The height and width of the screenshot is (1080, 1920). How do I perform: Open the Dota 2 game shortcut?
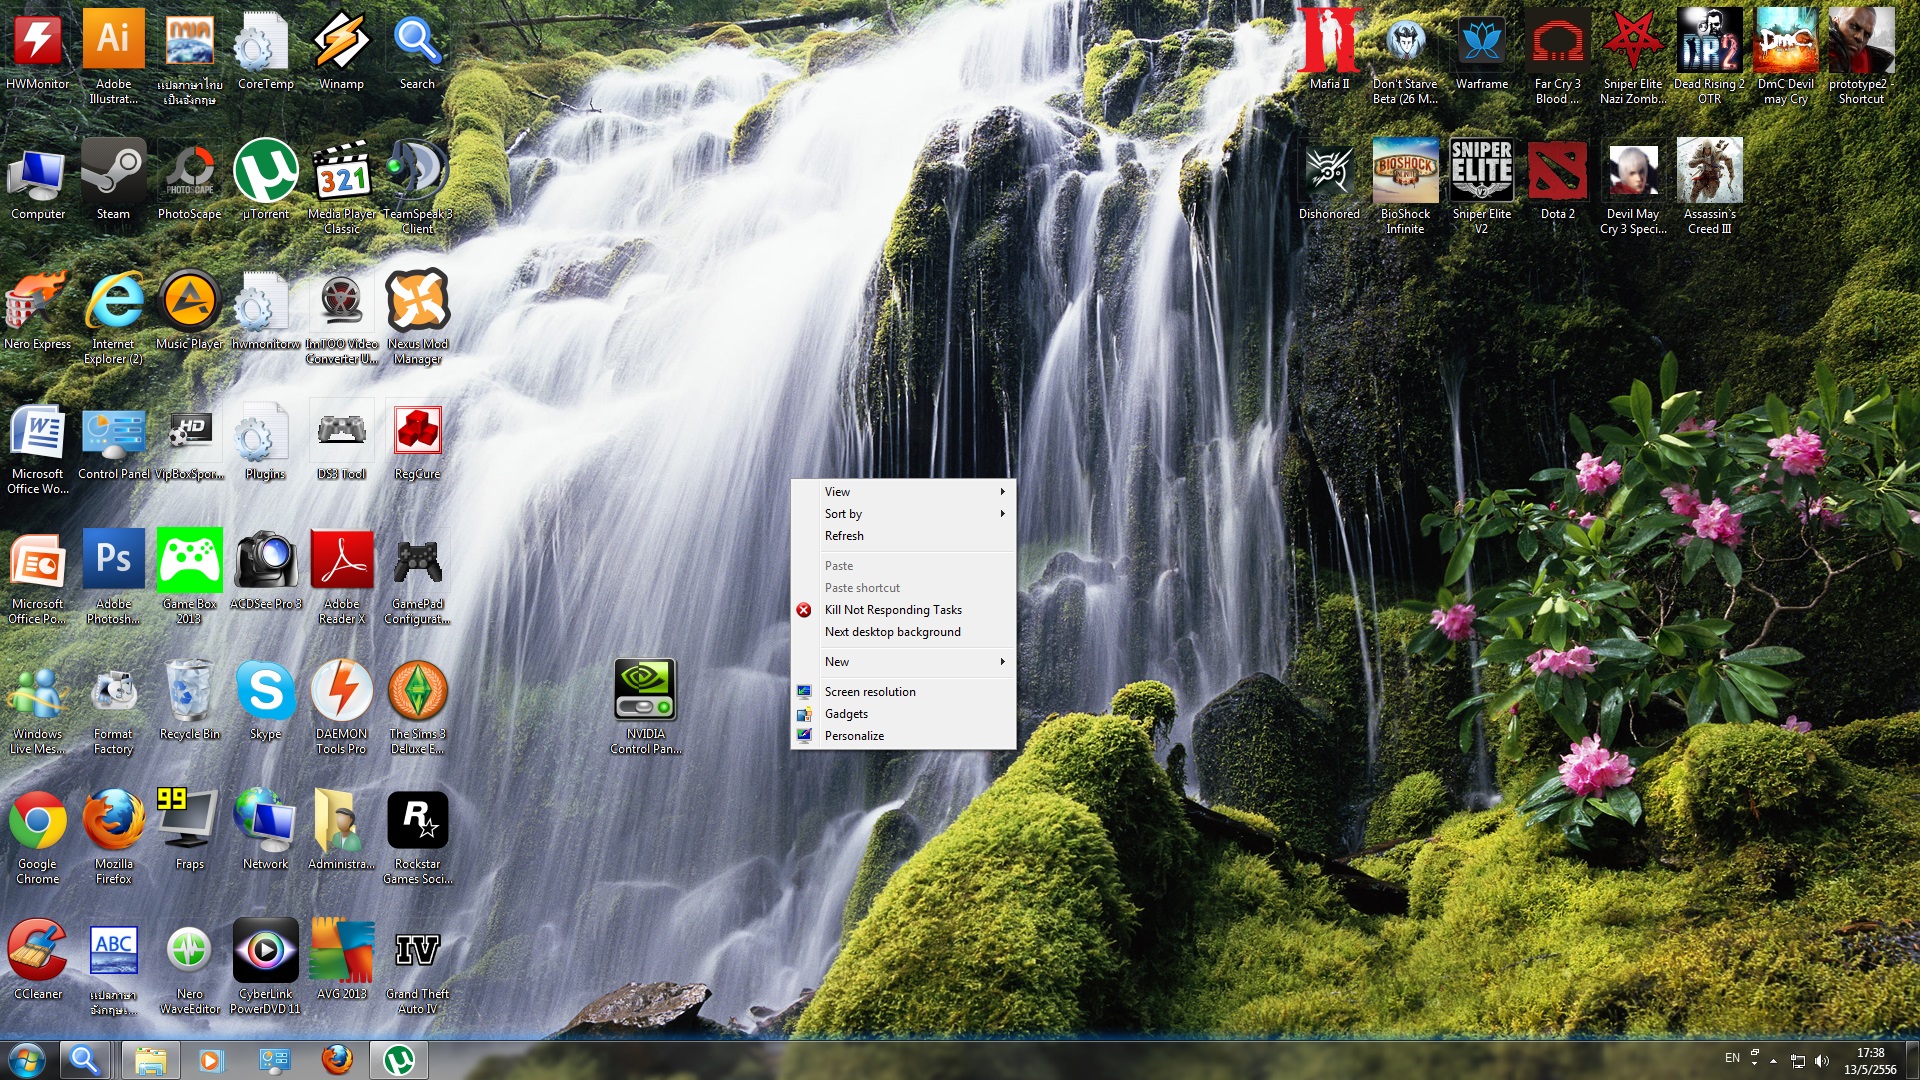tap(1557, 172)
